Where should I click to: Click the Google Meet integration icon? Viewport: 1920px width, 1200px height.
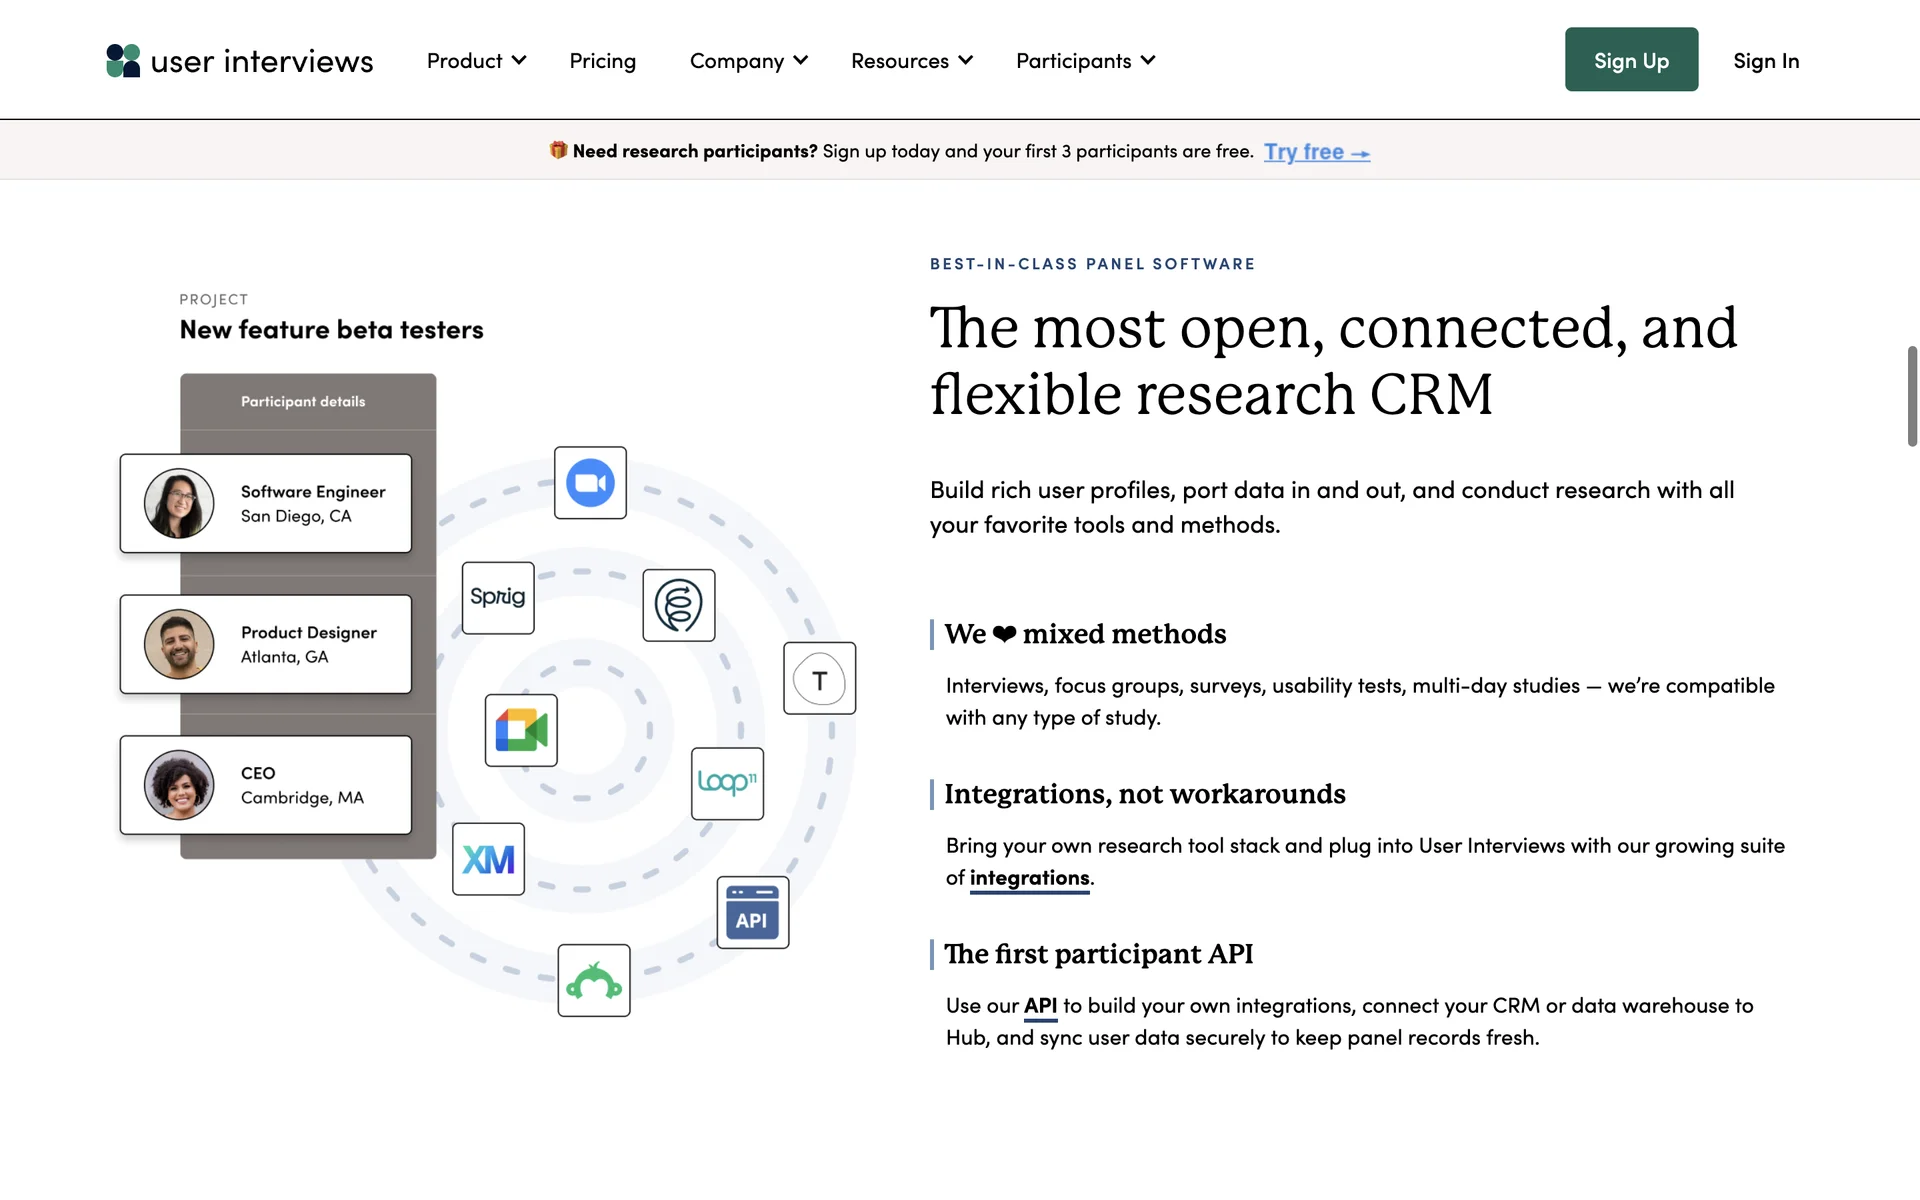coord(521,730)
